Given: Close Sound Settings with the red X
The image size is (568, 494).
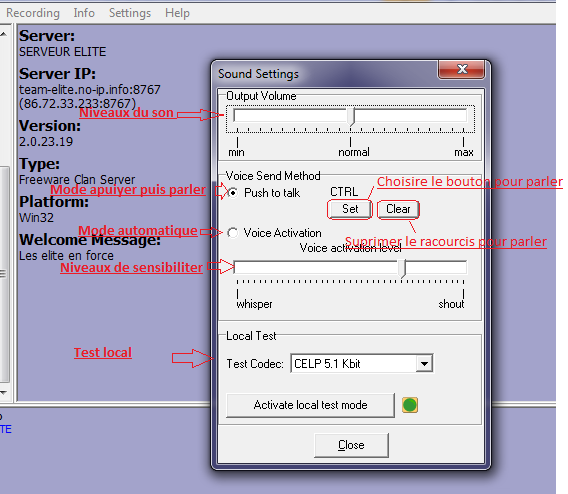Looking at the screenshot, I should [462, 69].
